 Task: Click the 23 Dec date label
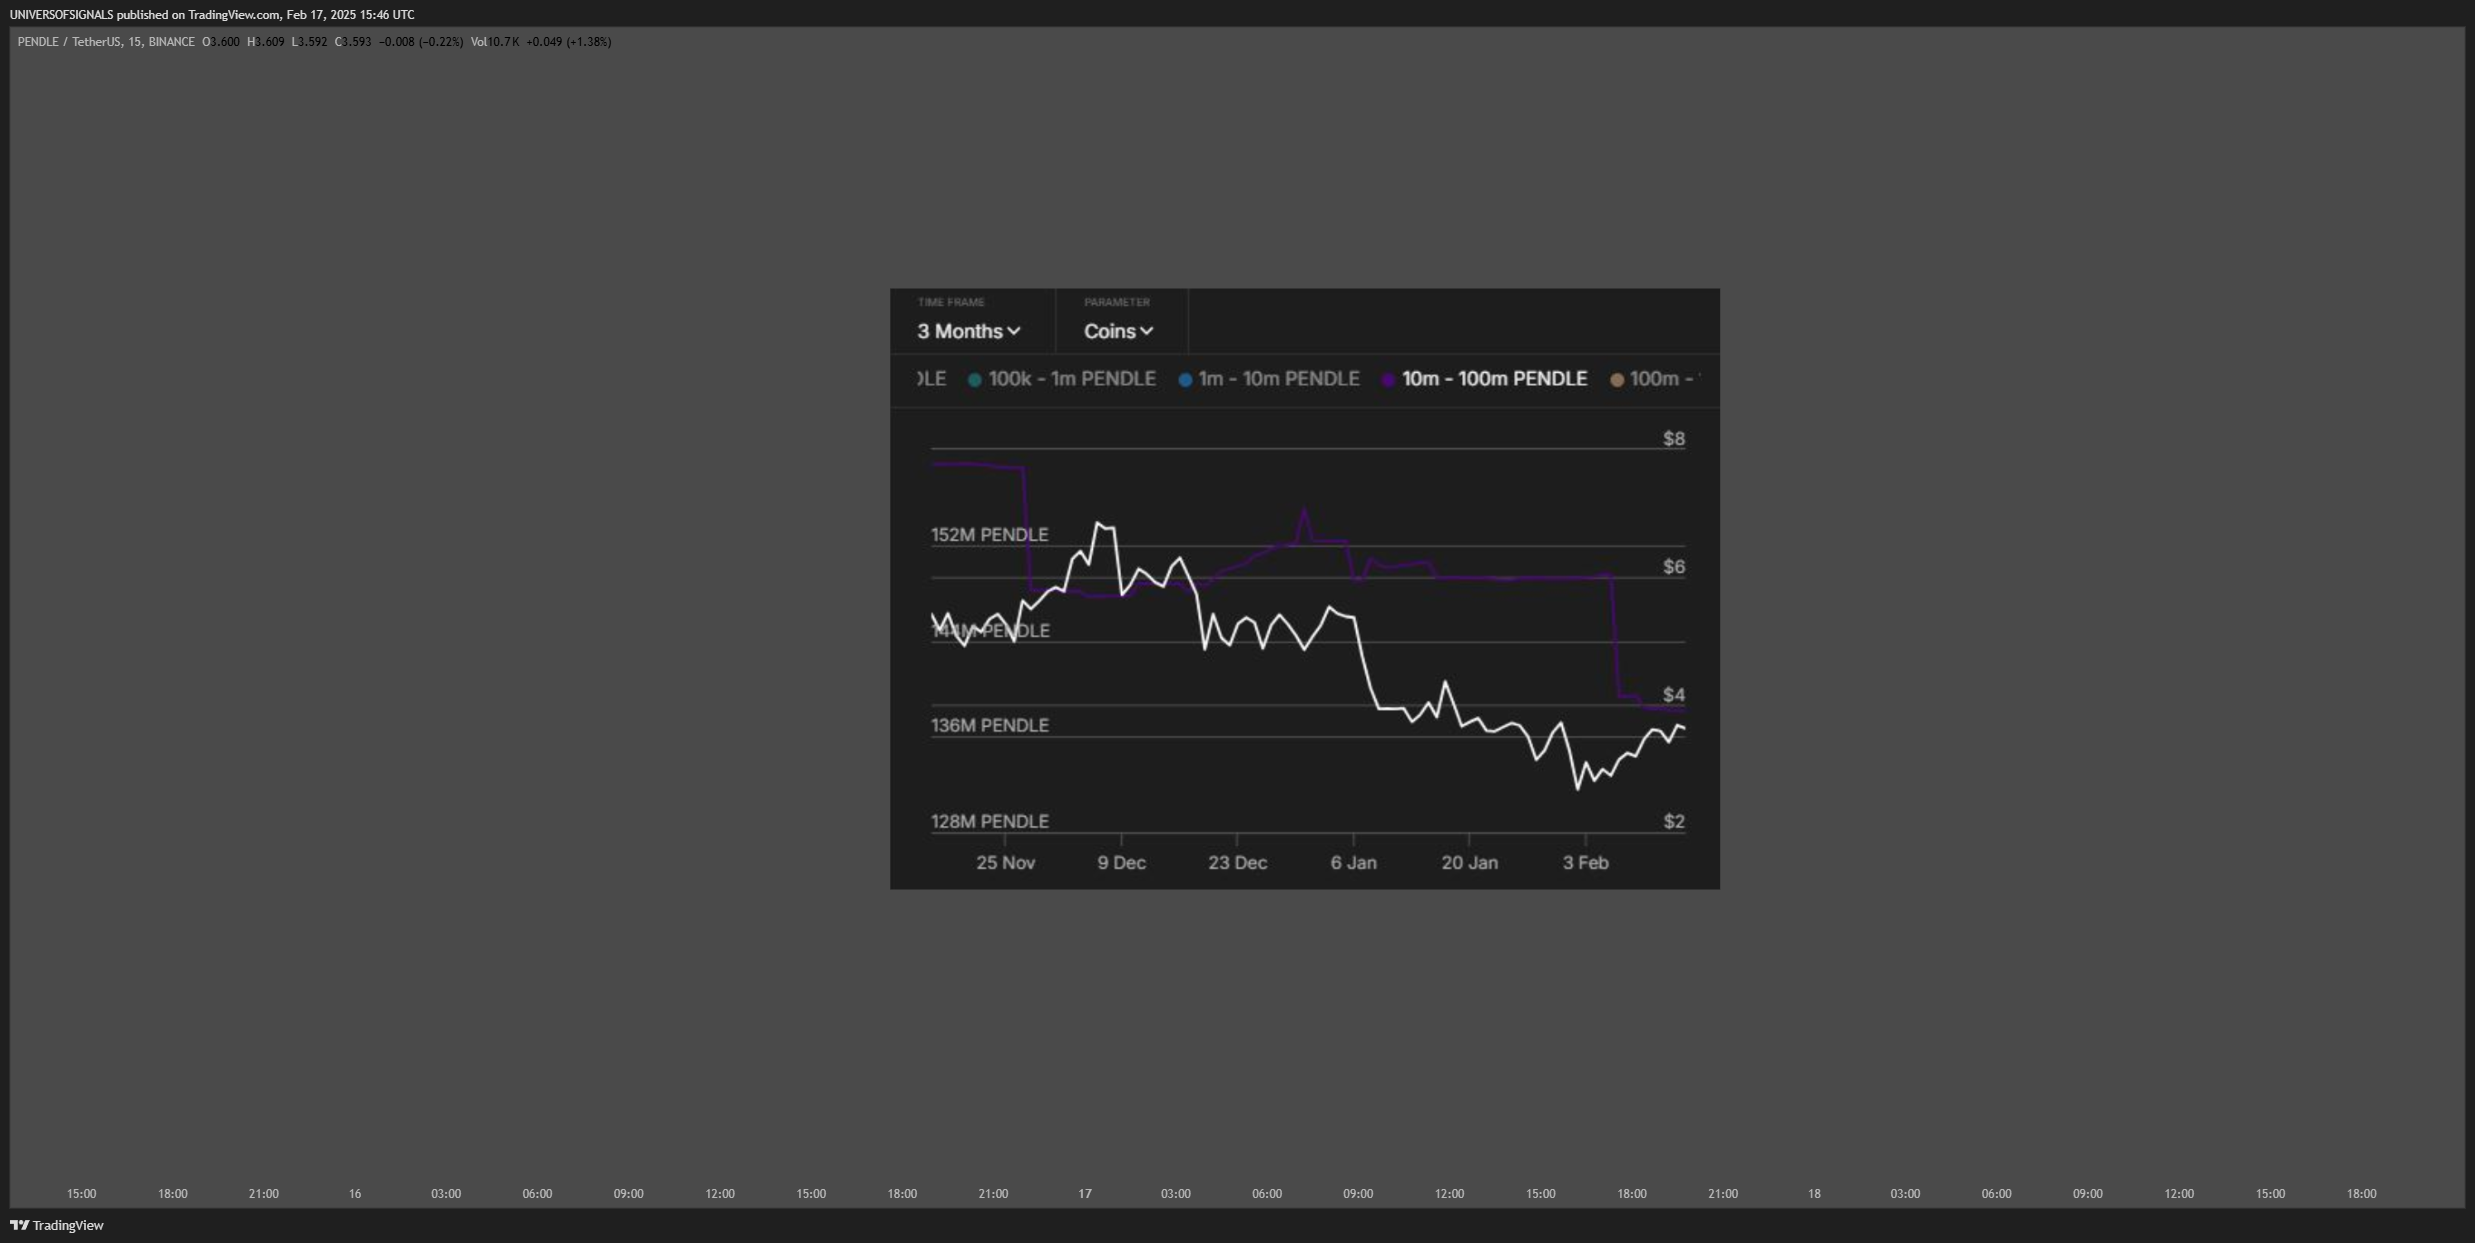point(1238,862)
